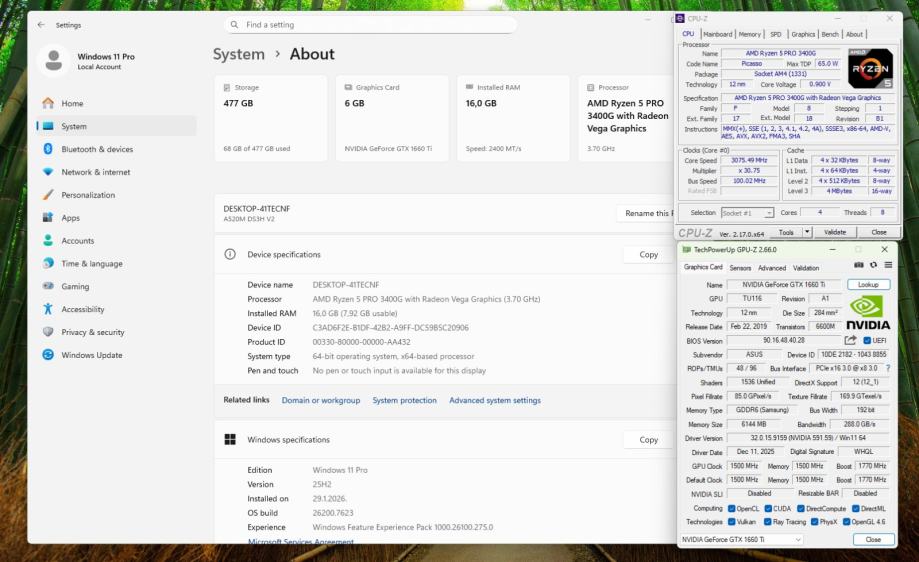Click CPU-Z title bar app icon

(680, 19)
